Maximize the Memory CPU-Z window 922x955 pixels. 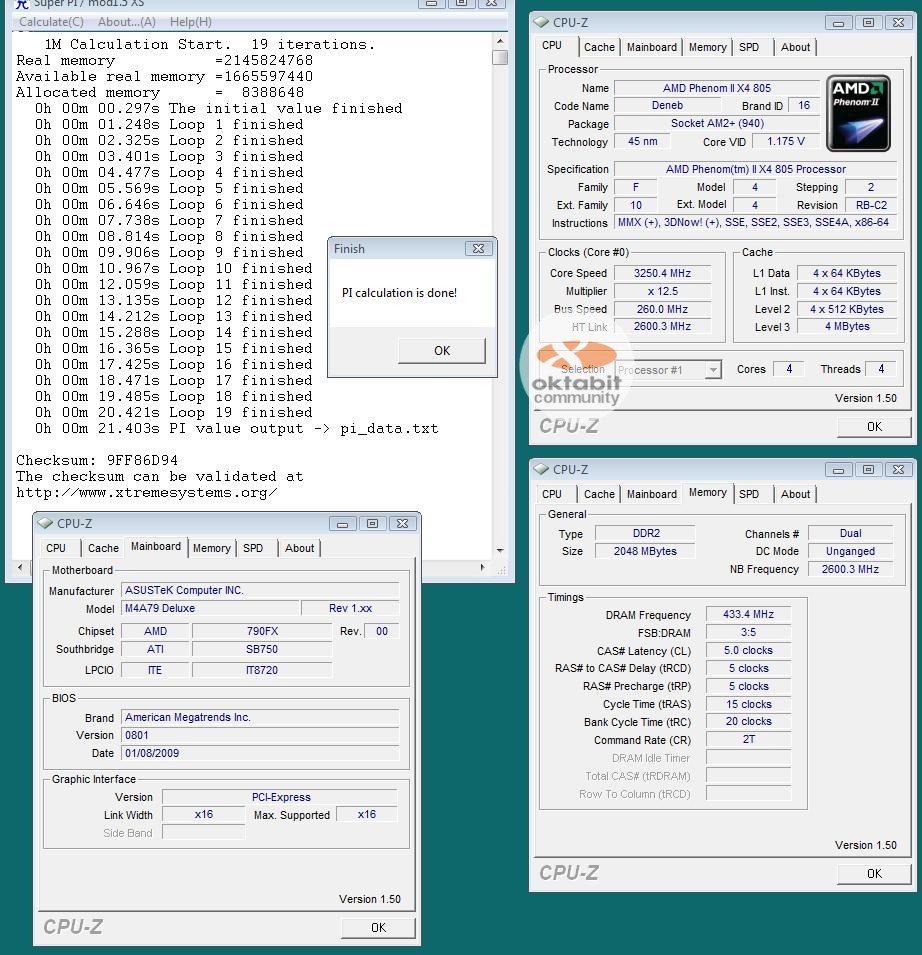[868, 470]
